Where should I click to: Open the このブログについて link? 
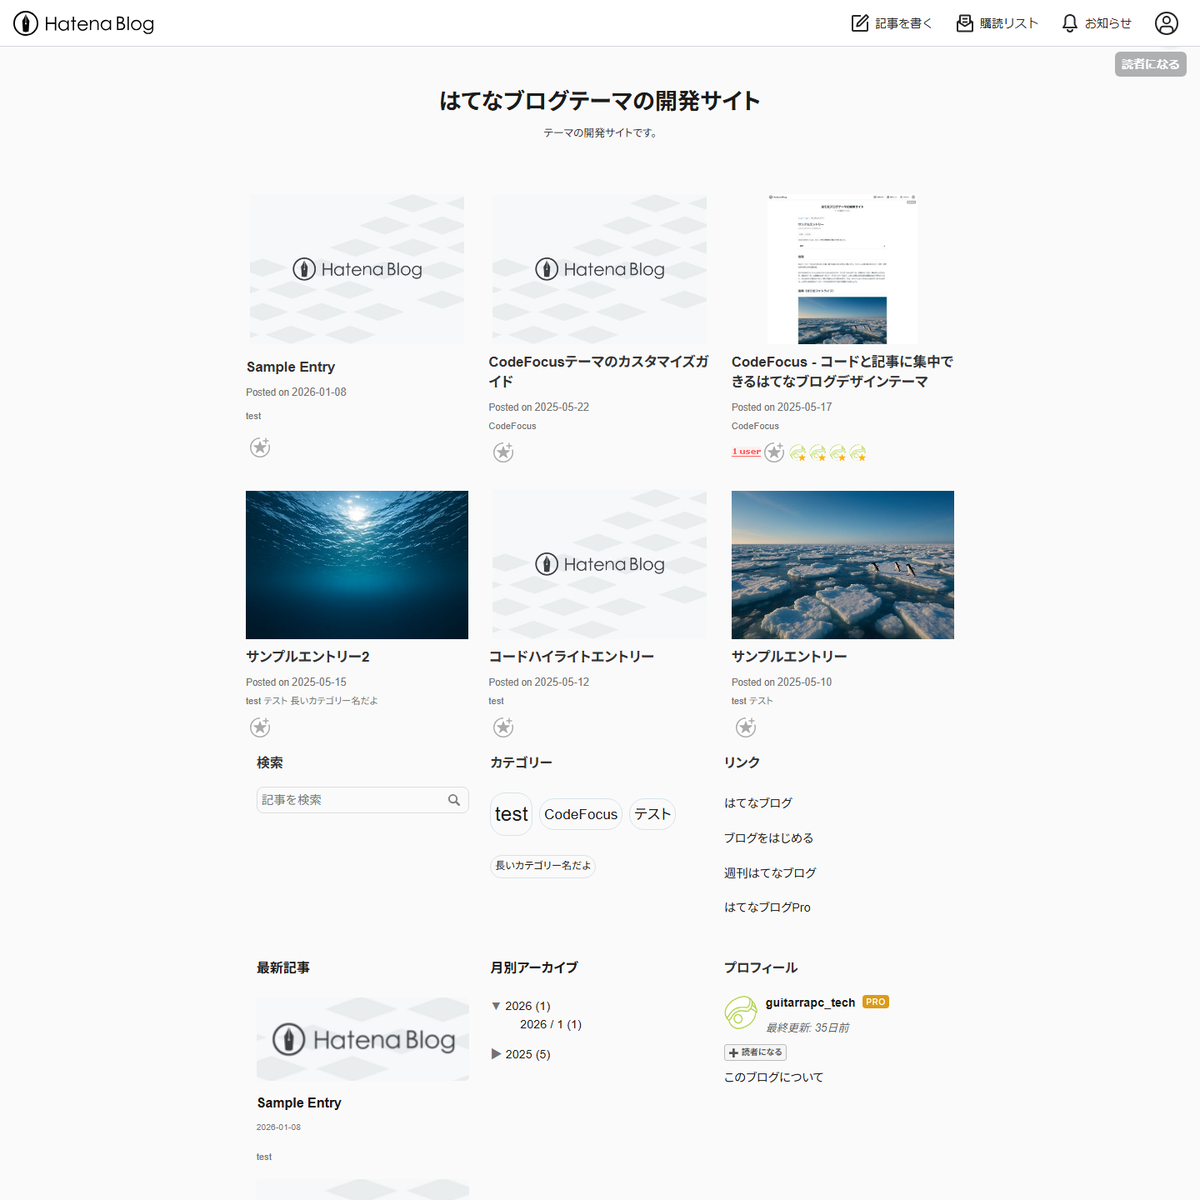click(774, 1077)
